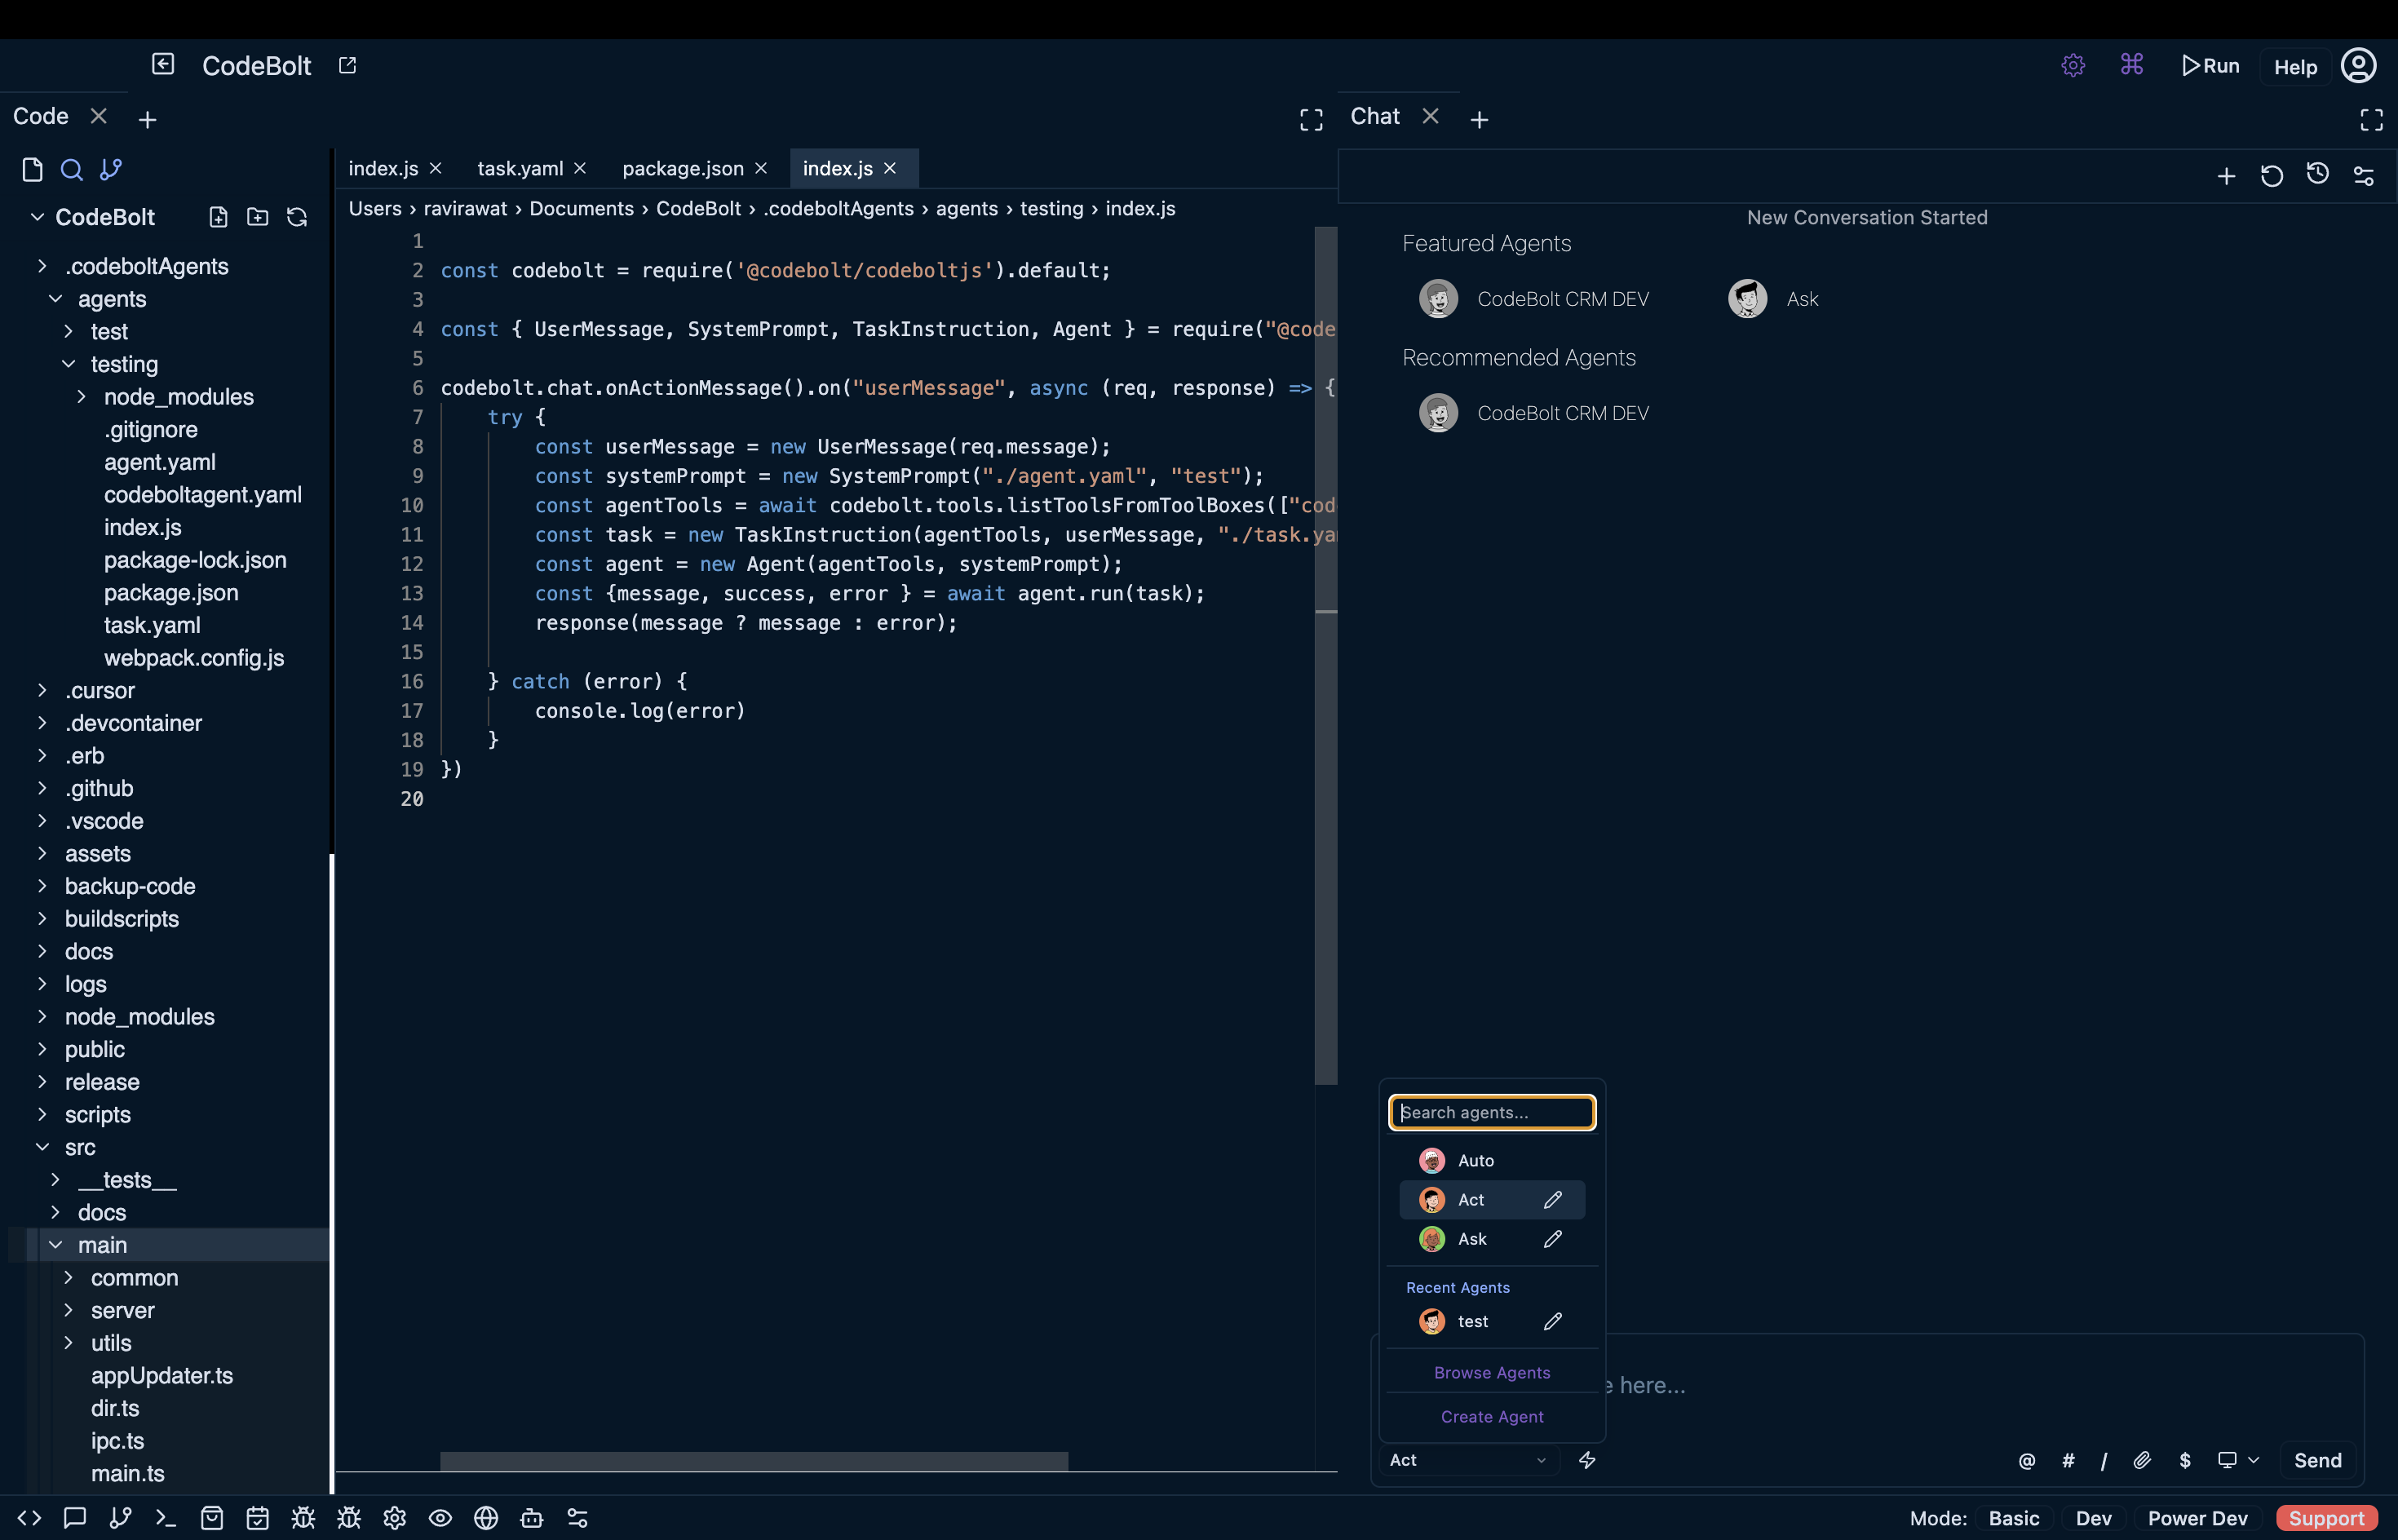Viewport: 2398px width, 1540px height.
Task: Start a new chat with plus icon in chat toolbar
Action: [2226, 176]
